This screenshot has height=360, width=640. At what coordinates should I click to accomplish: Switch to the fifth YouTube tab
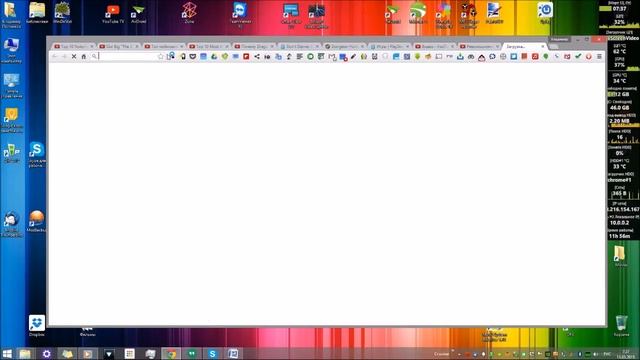pos(253,47)
